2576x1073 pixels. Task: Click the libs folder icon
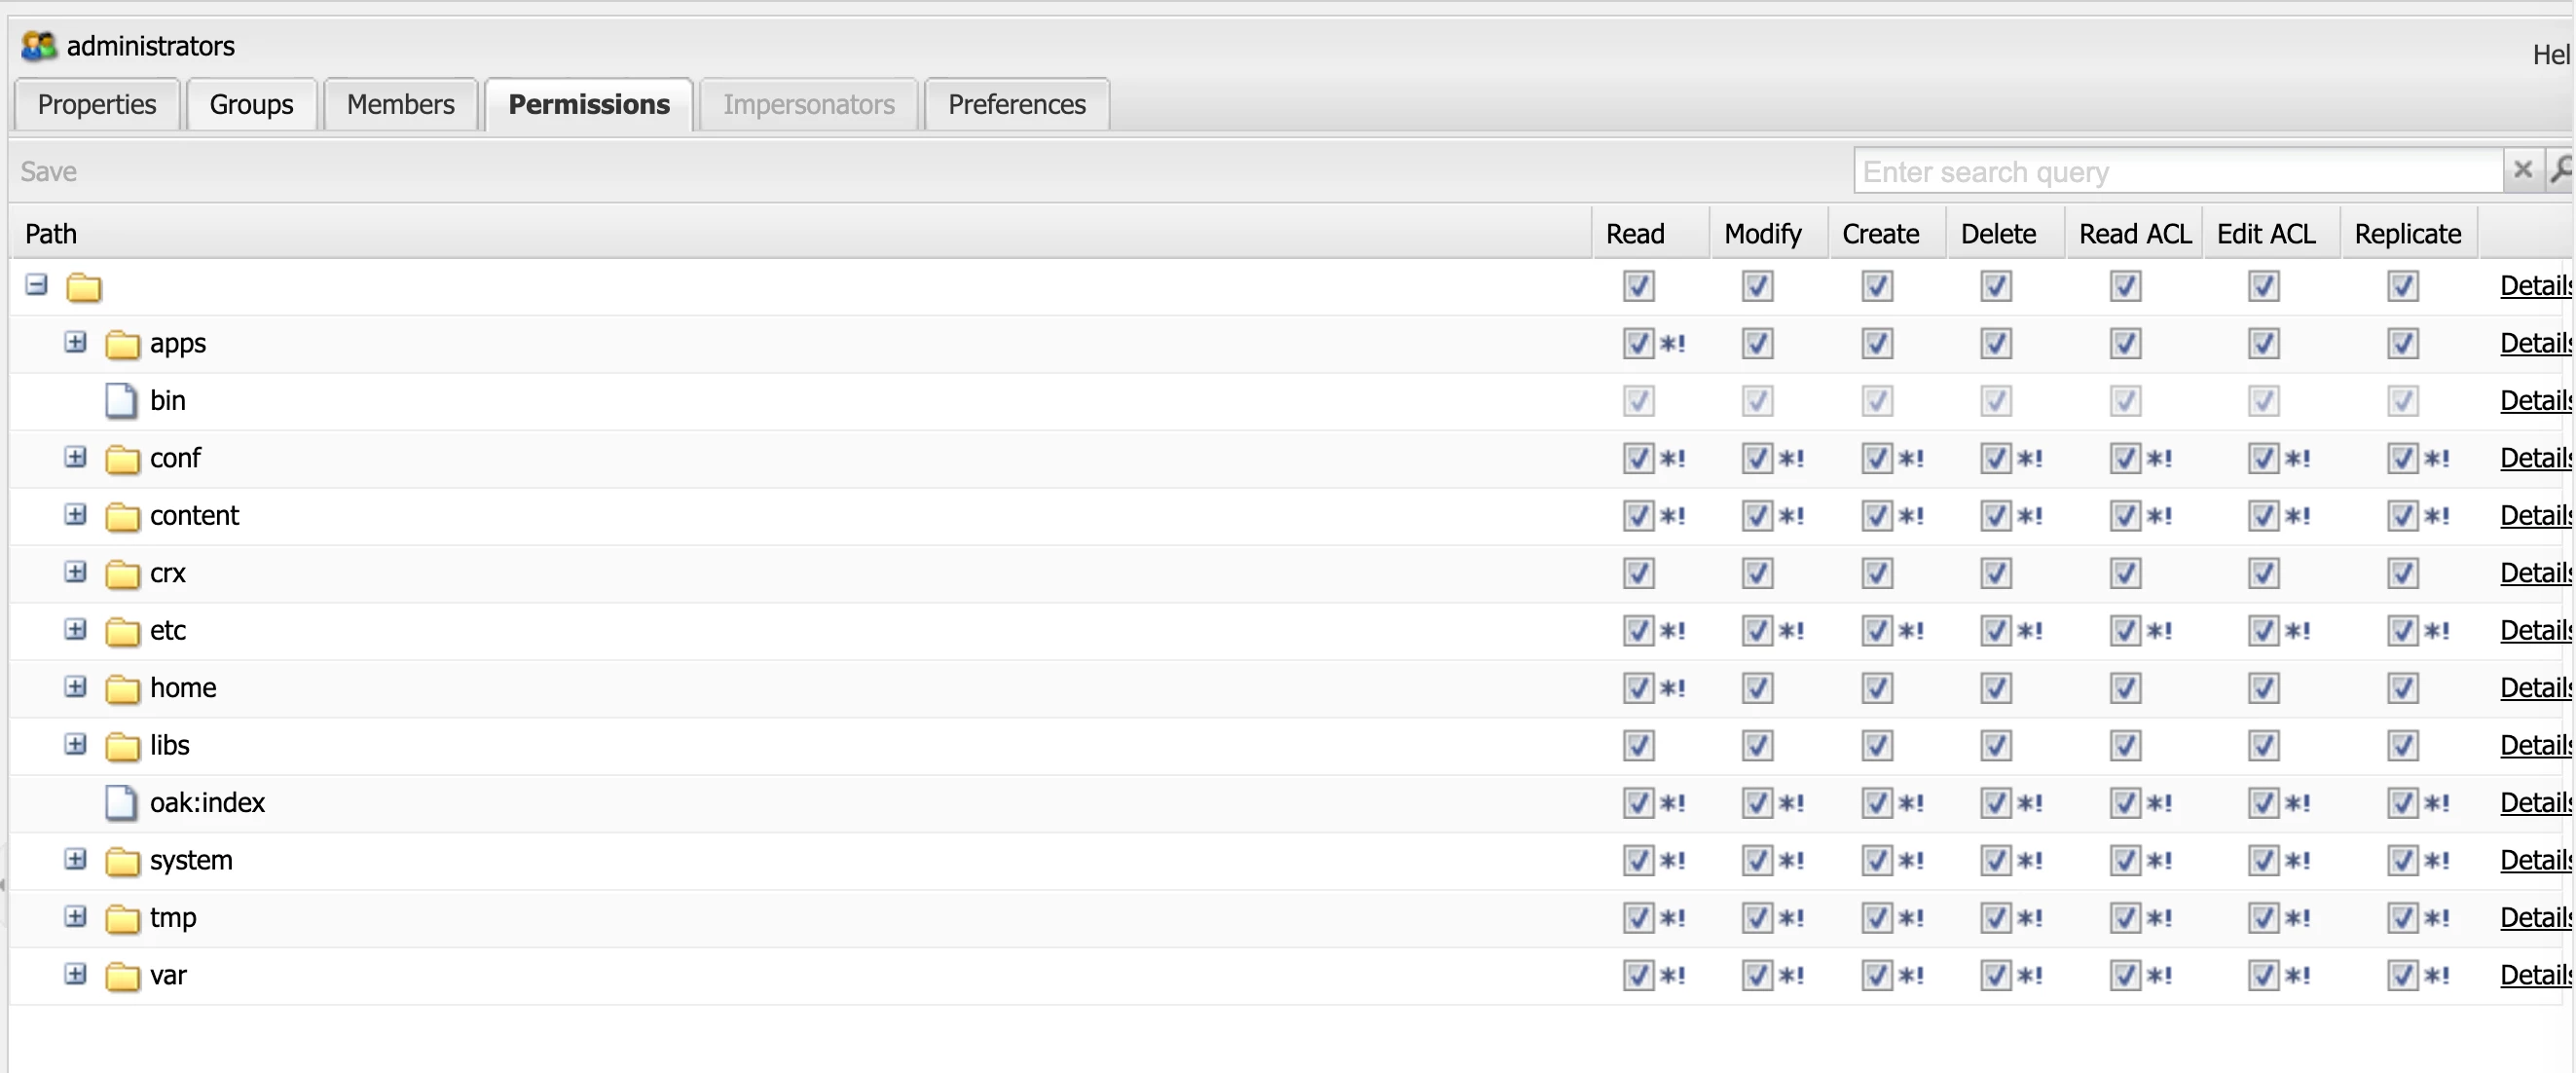click(122, 746)
